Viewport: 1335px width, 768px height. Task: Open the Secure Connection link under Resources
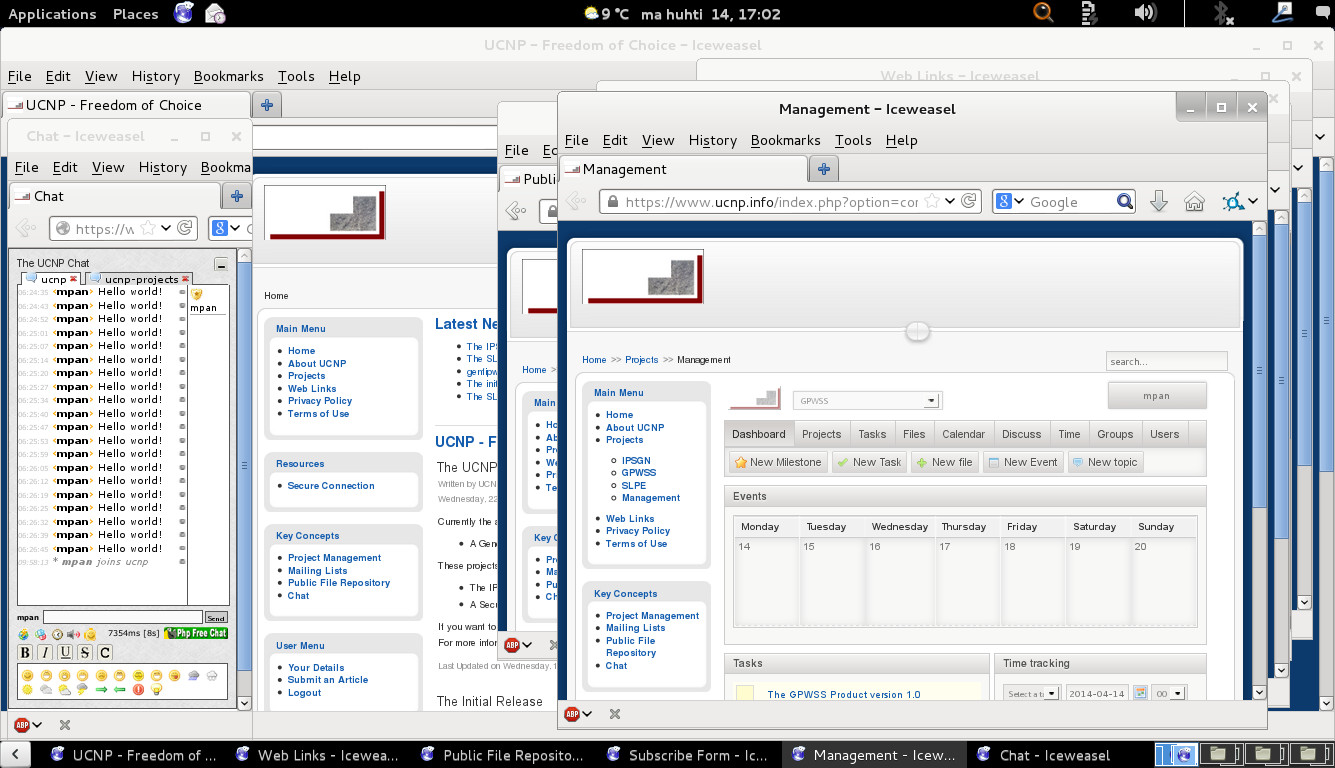(x=331, y=486)
